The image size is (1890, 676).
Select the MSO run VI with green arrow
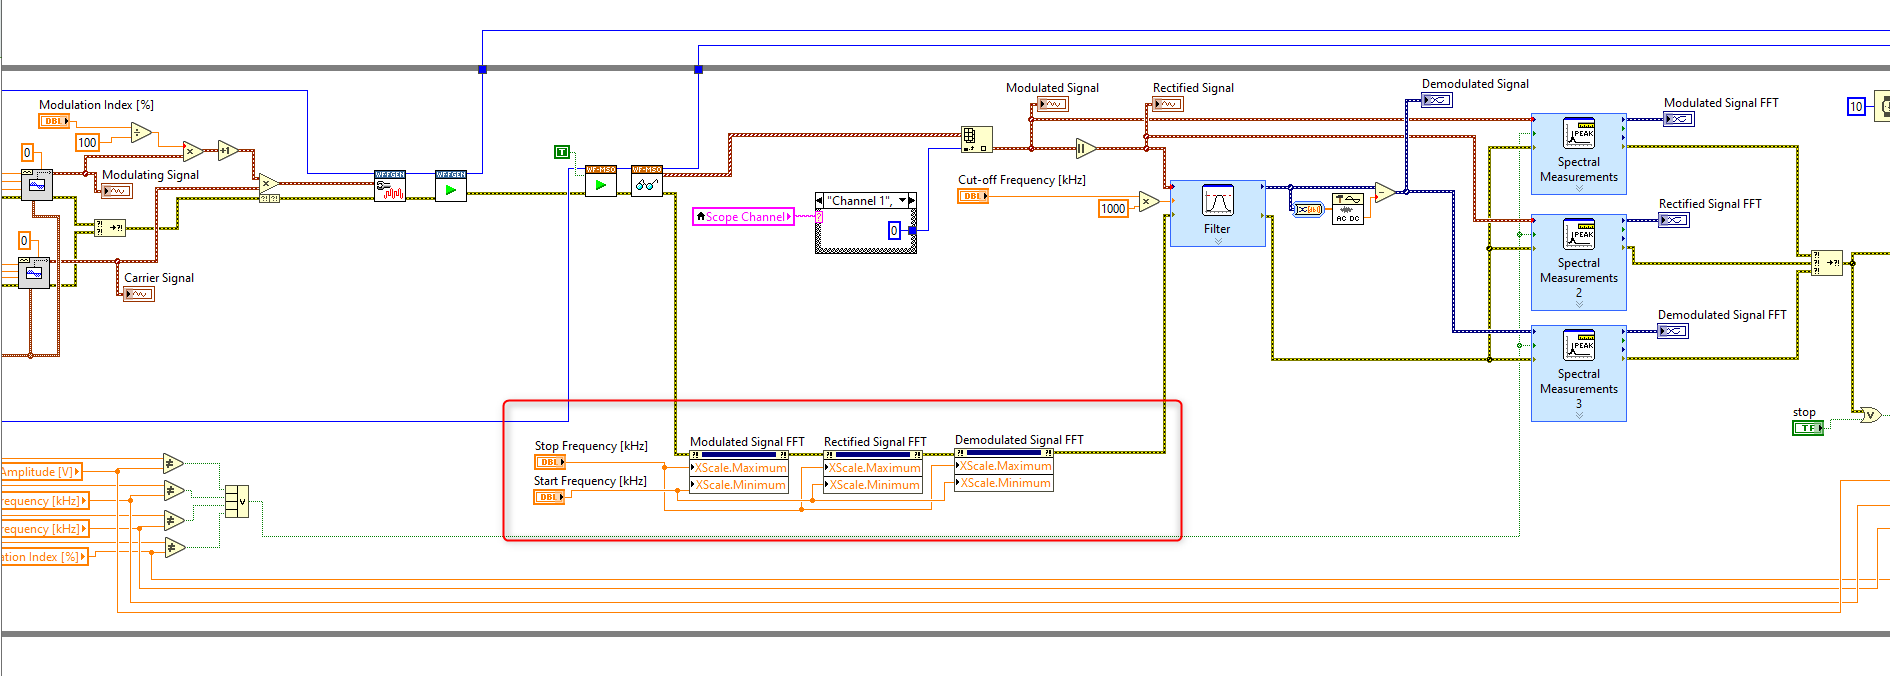click(x=601, y=181)
